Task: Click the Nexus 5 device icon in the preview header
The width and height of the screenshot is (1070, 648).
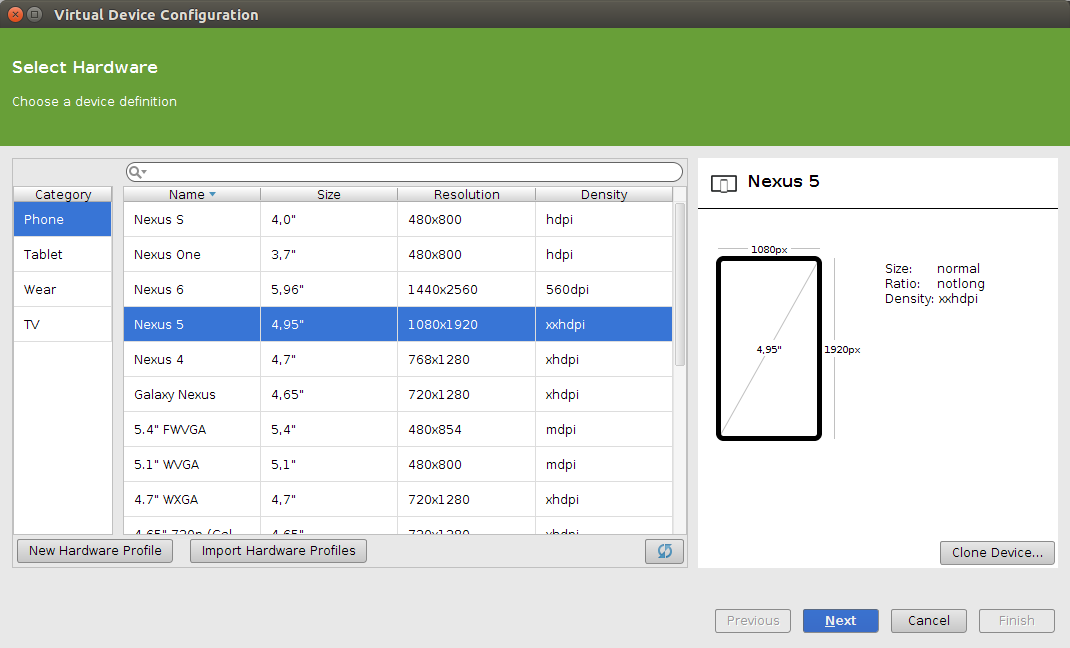Action: (723, 183)
